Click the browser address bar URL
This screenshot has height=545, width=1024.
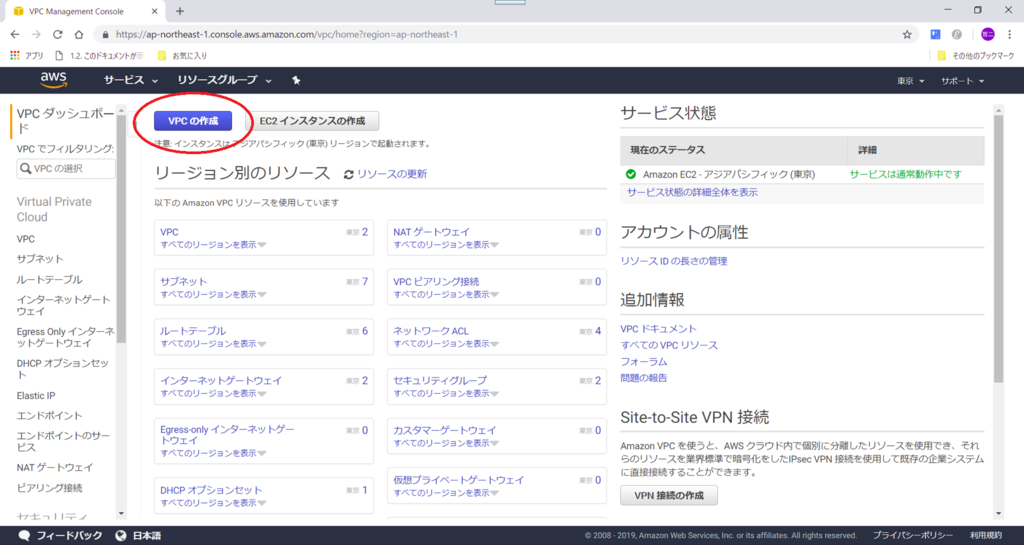pyautogui.click(x=287, y=35)
